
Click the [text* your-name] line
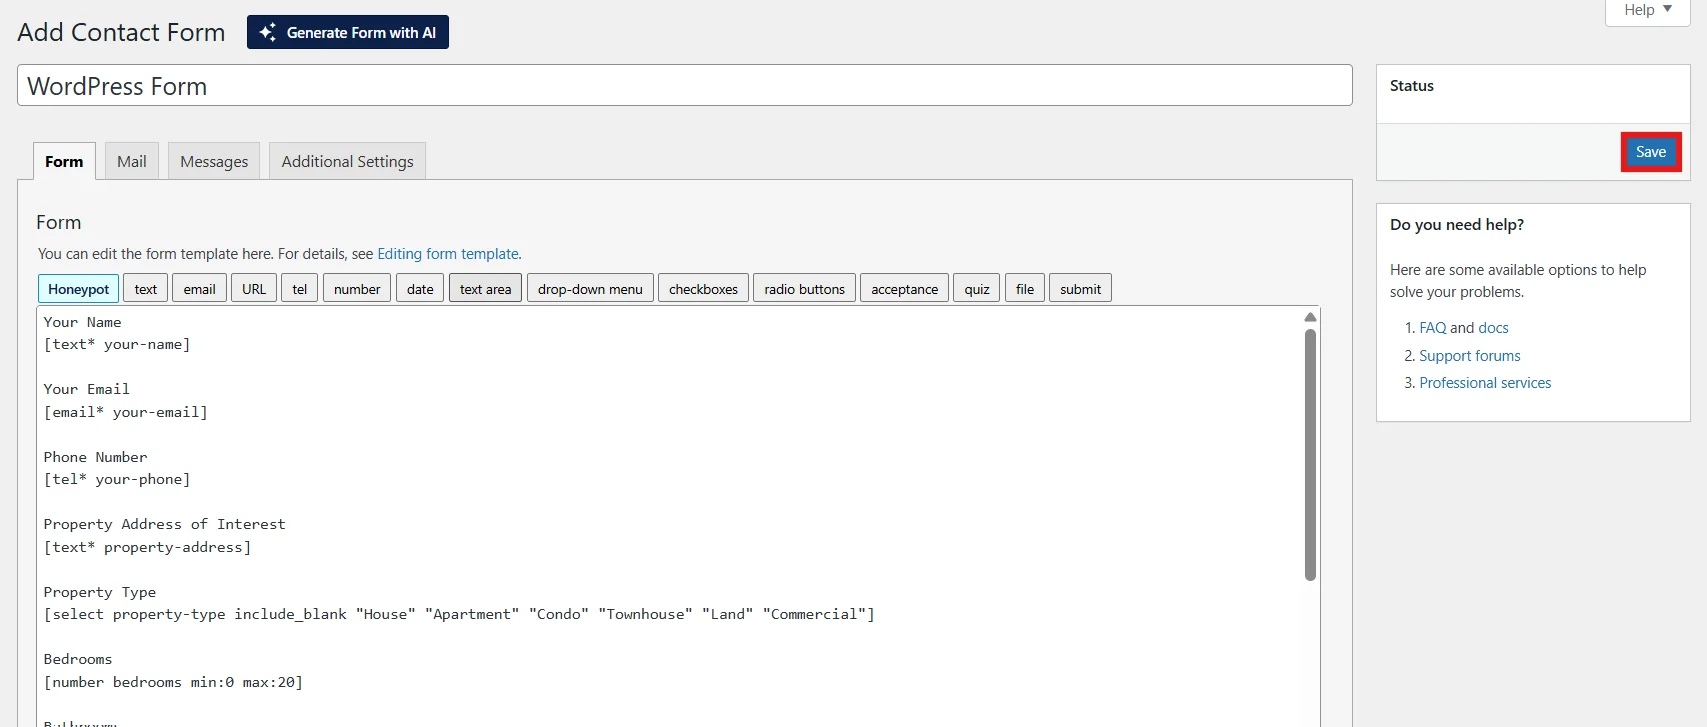(x=117, y=344)
